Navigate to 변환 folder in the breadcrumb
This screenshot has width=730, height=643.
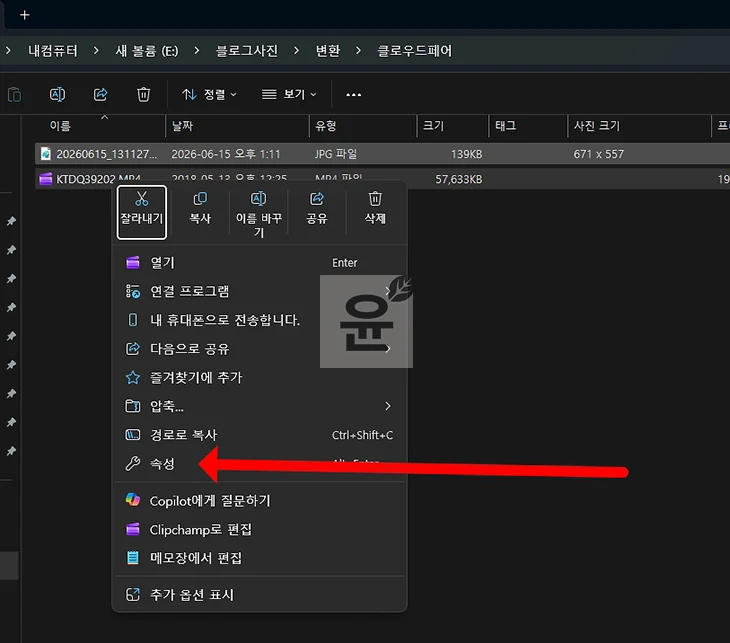(328, 50)
